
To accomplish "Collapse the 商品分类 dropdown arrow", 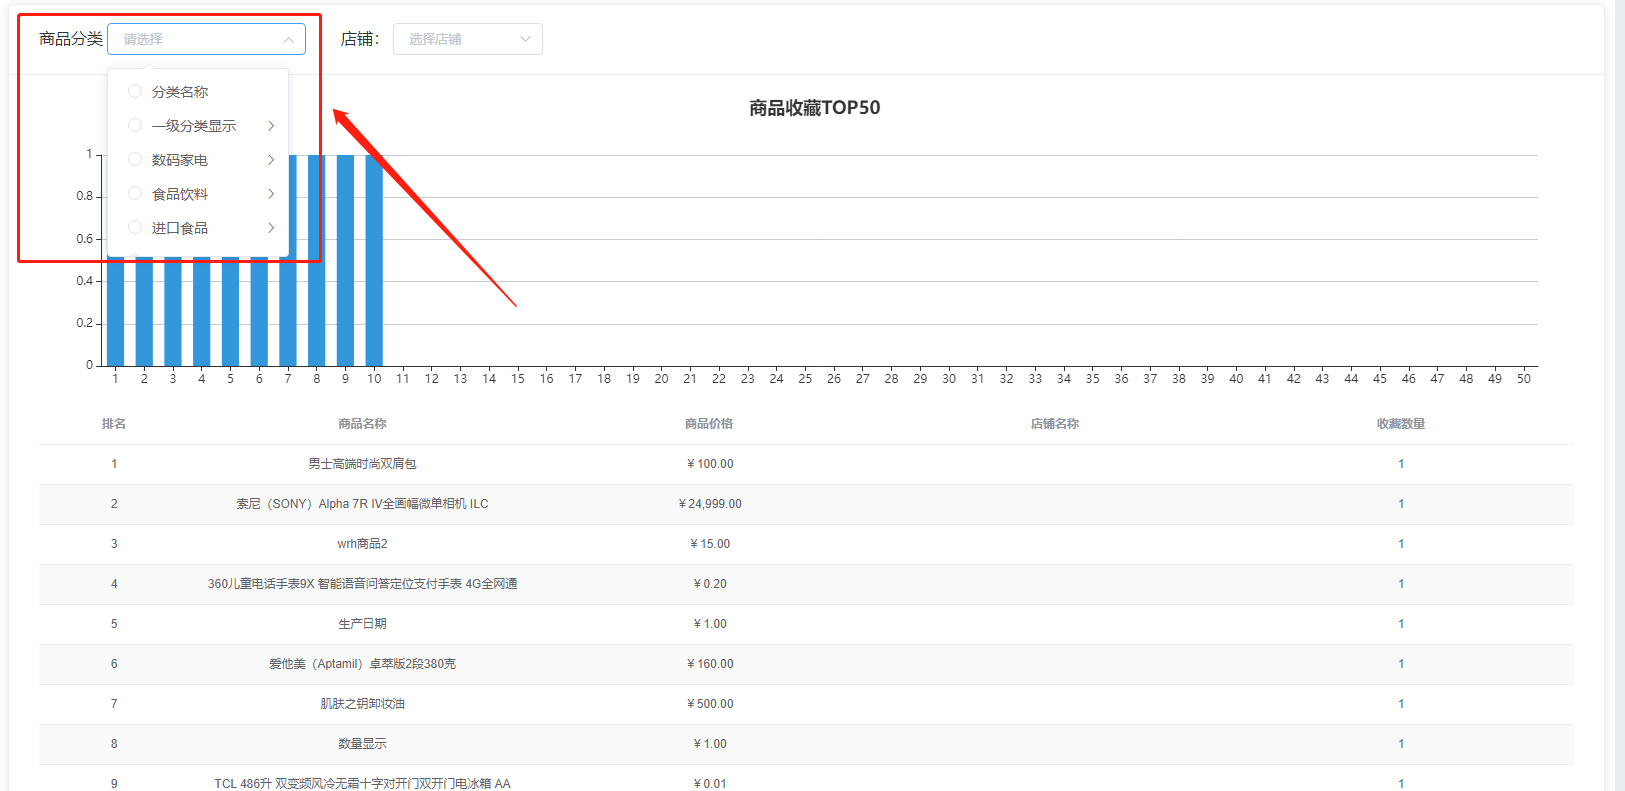I will (x=288, y=39).
